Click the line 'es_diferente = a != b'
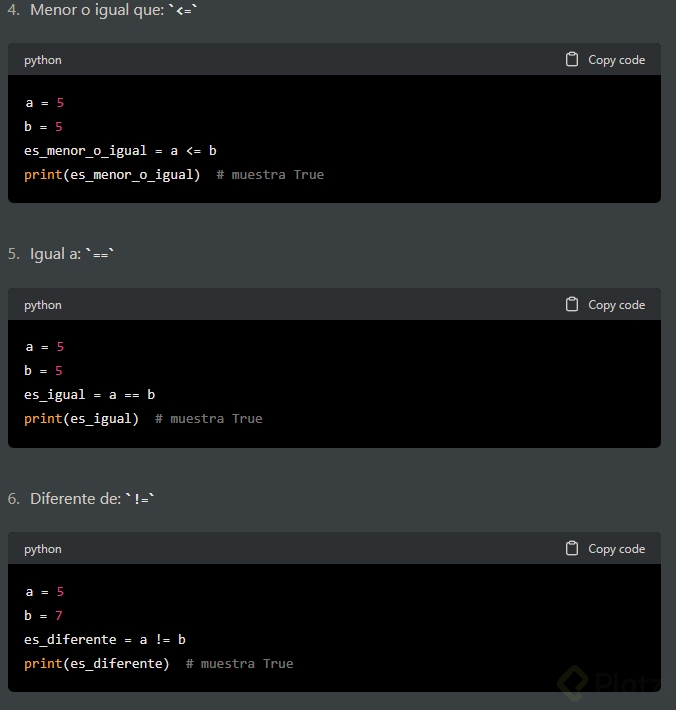 click(105, 640)
